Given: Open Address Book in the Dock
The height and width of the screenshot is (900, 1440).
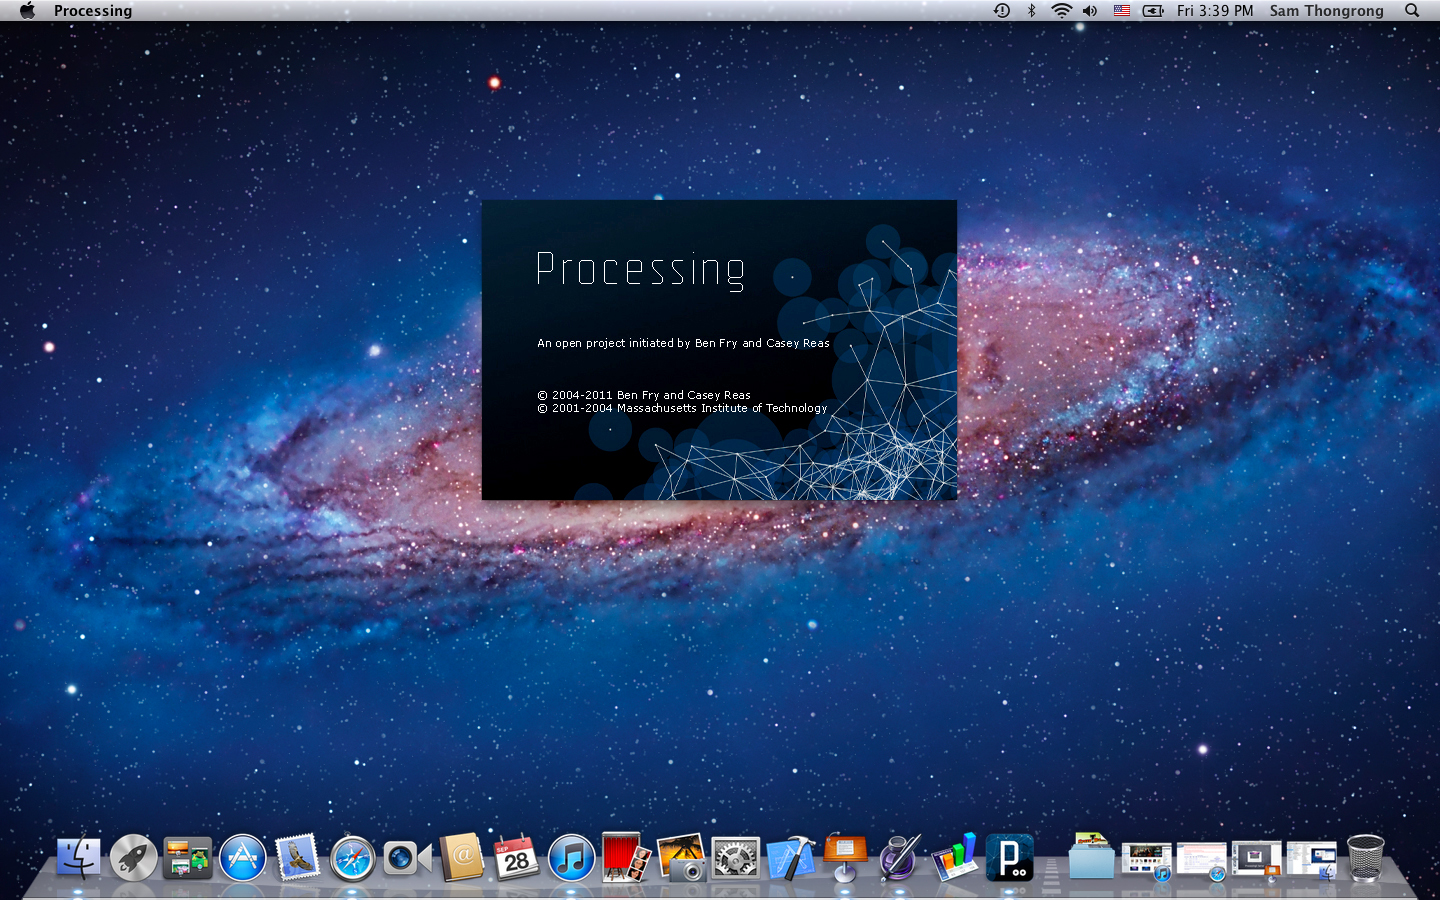Looking at the screenshot, I should coord(462,858).
